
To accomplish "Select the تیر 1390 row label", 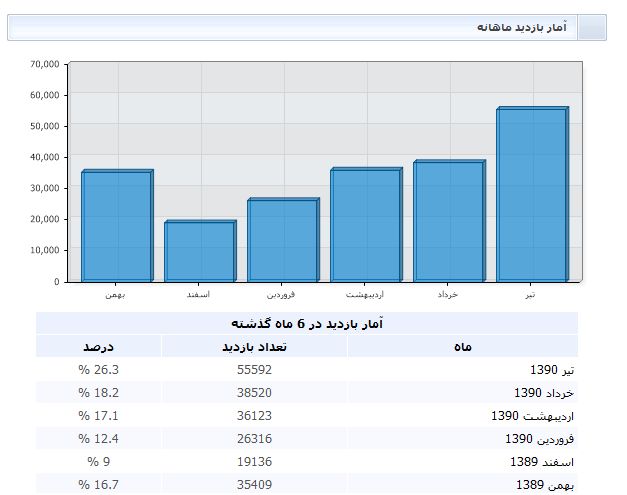I will 552,370.
